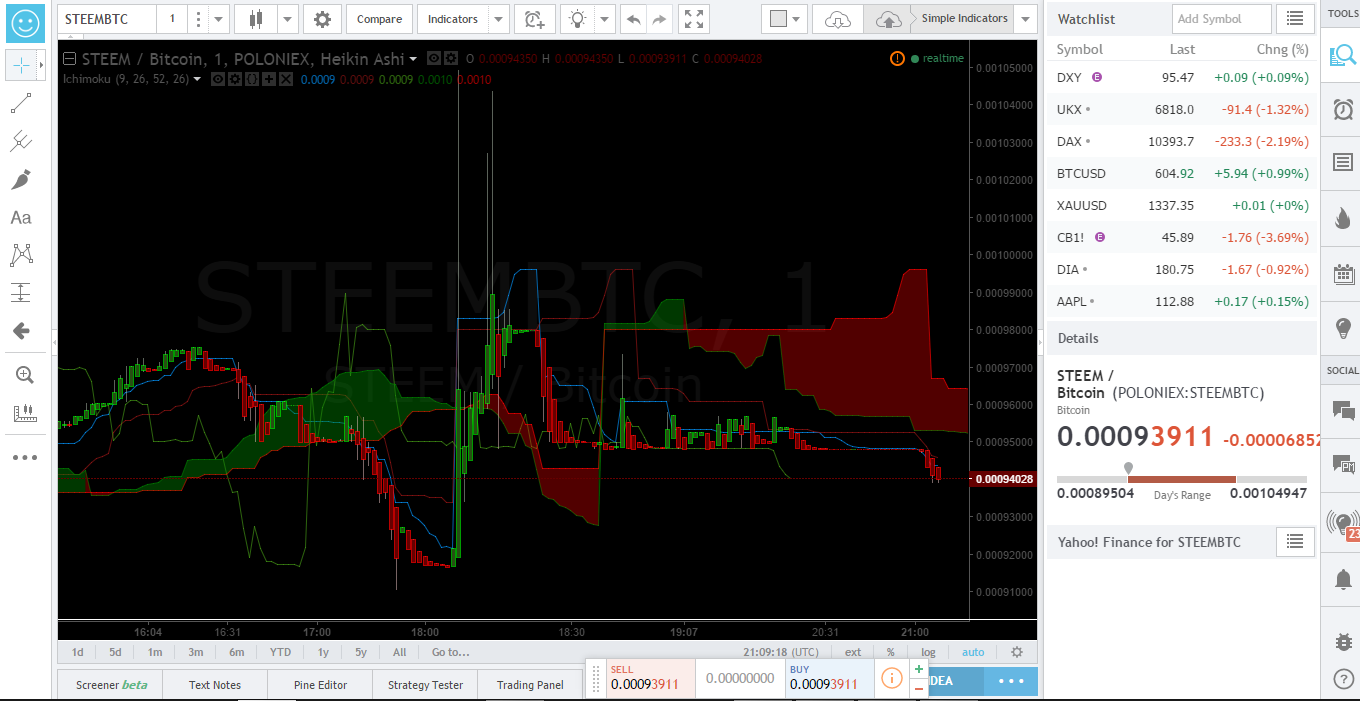Hide the STEEM / Bitcoin main series eye icon
1360x701 pixels.
click(x=434, y=59)
